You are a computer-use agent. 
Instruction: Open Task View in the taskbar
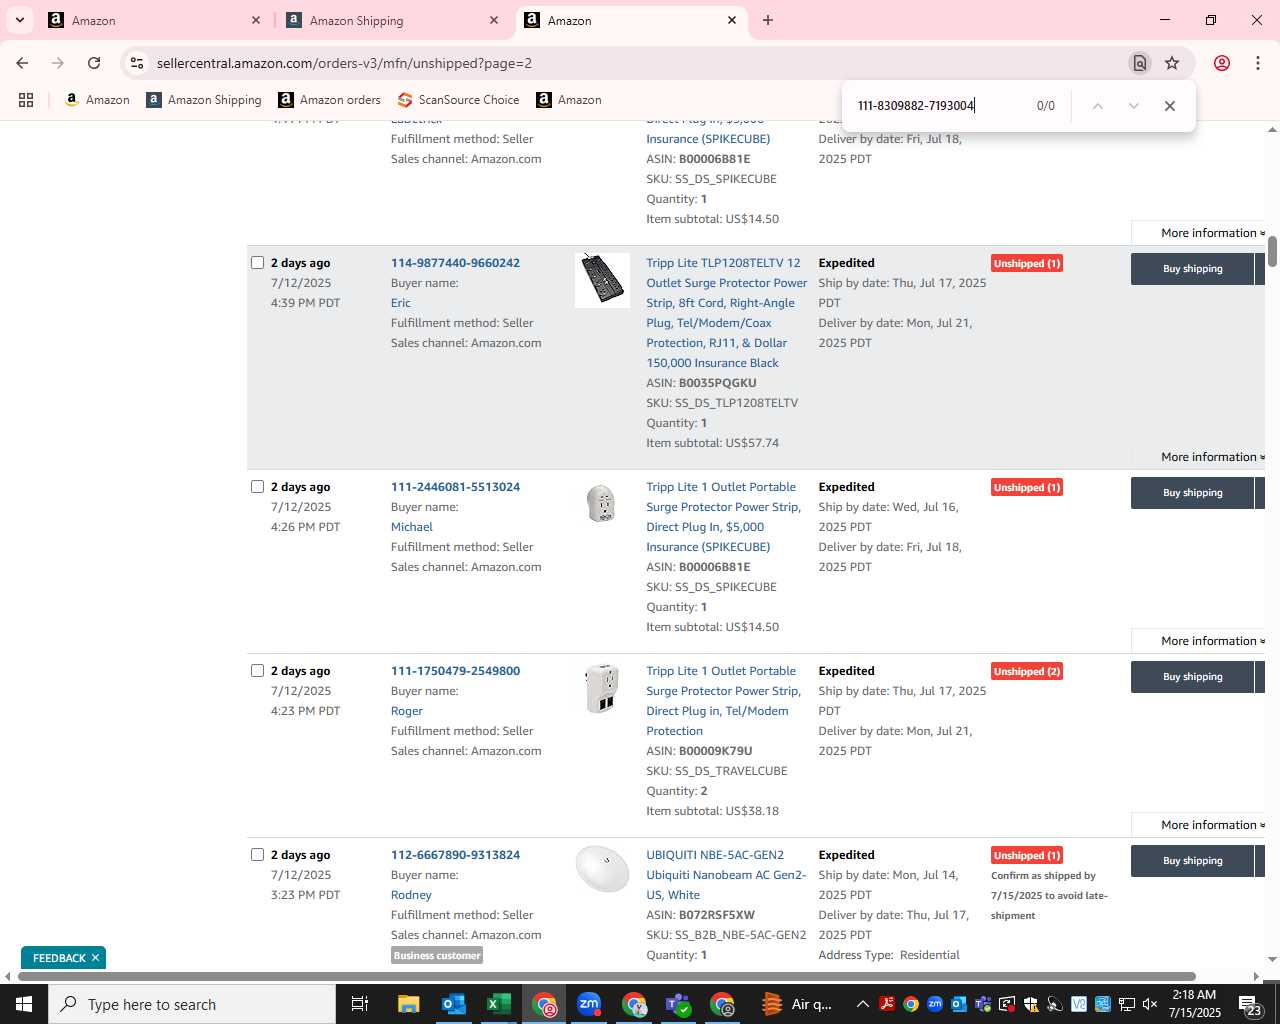click(360, 1004)
